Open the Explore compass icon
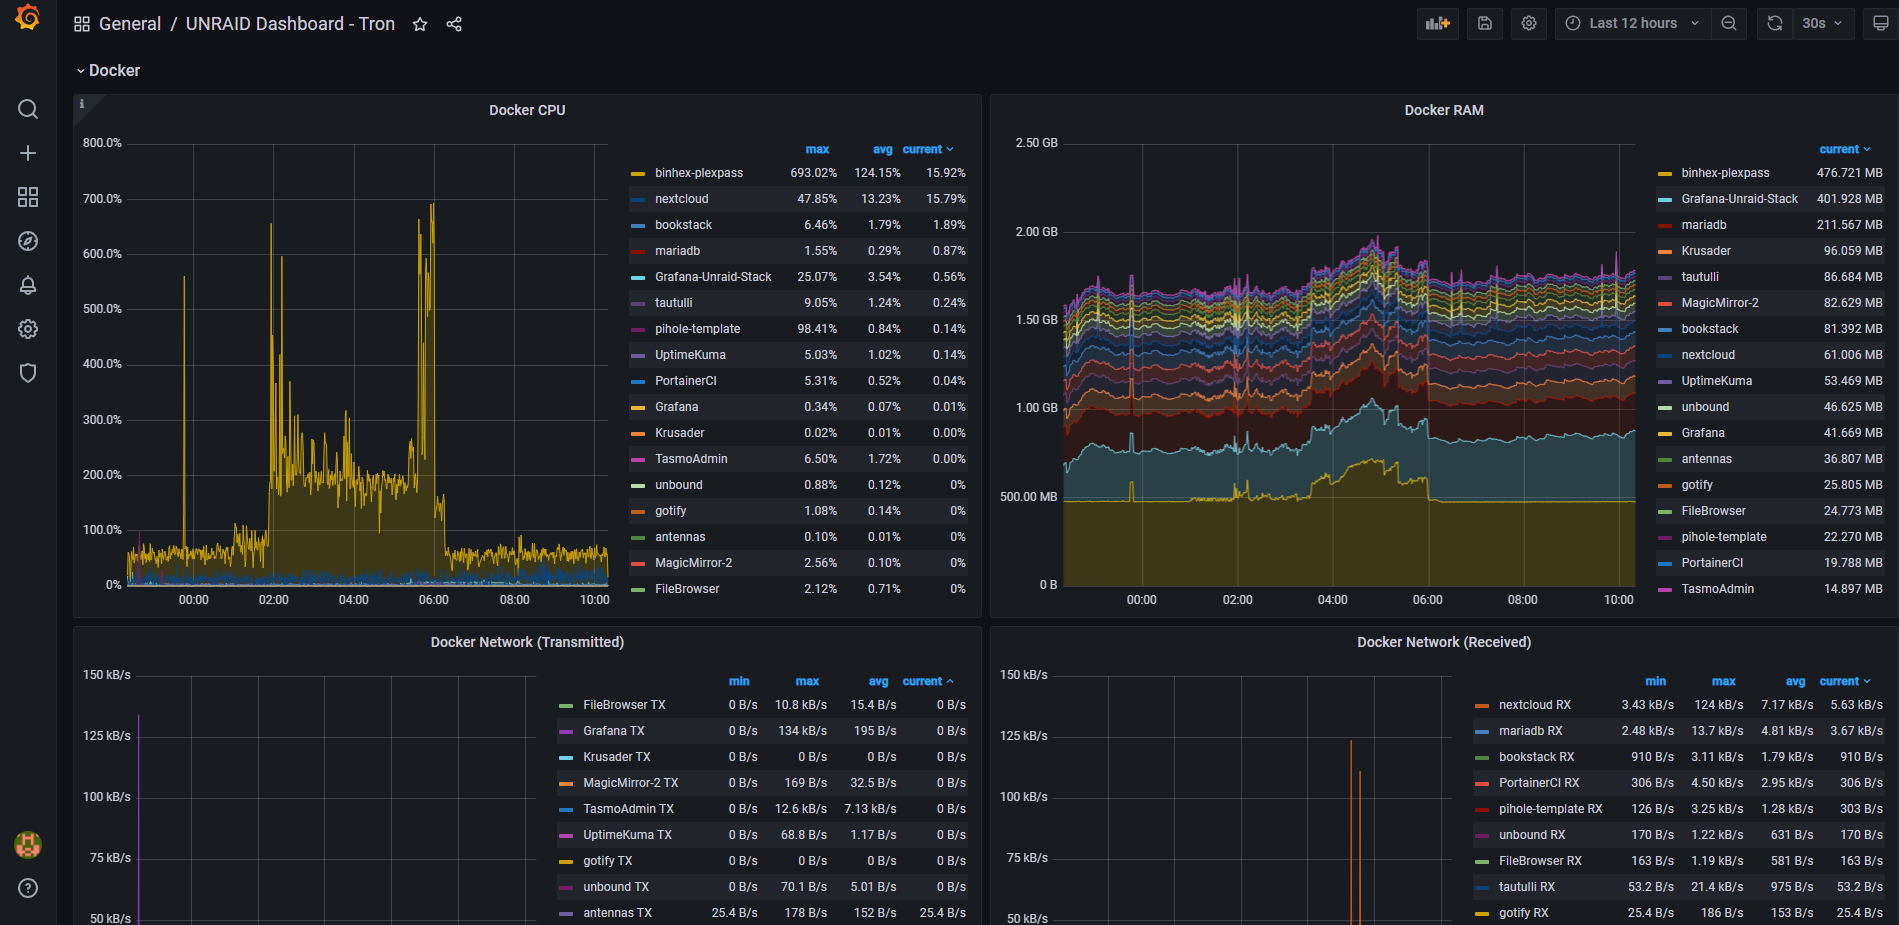Screen dimensions: 1899x925 tap(28, 241)
